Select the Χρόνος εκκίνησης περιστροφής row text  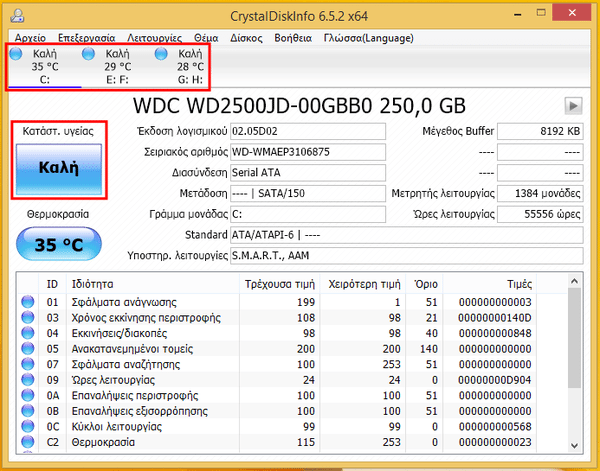pos(146,318)
